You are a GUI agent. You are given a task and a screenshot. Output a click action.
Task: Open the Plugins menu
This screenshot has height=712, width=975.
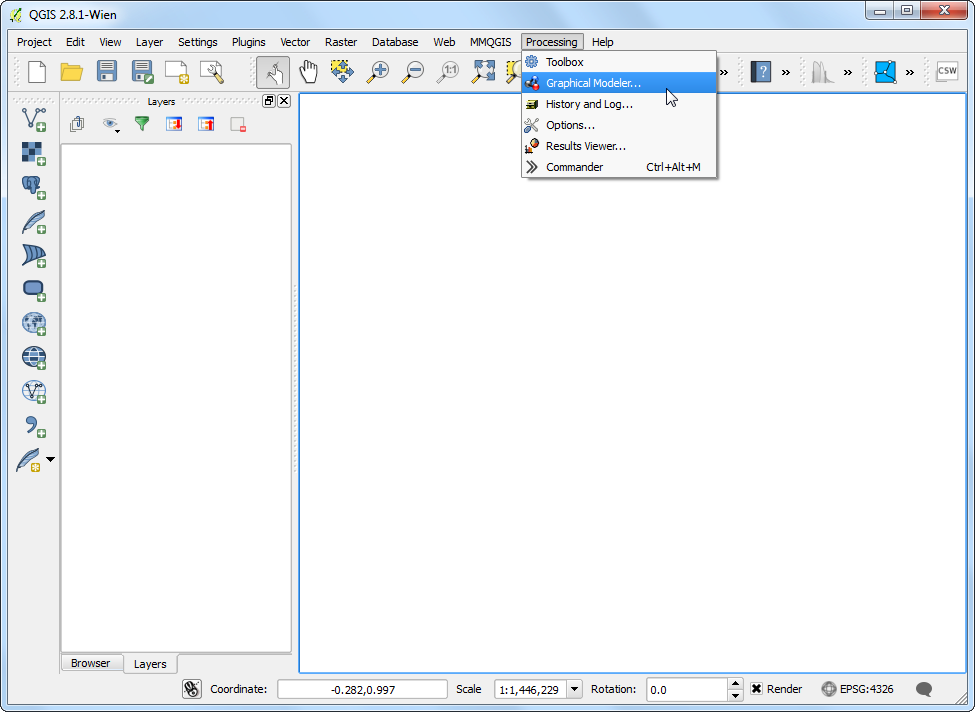point(249,42)
